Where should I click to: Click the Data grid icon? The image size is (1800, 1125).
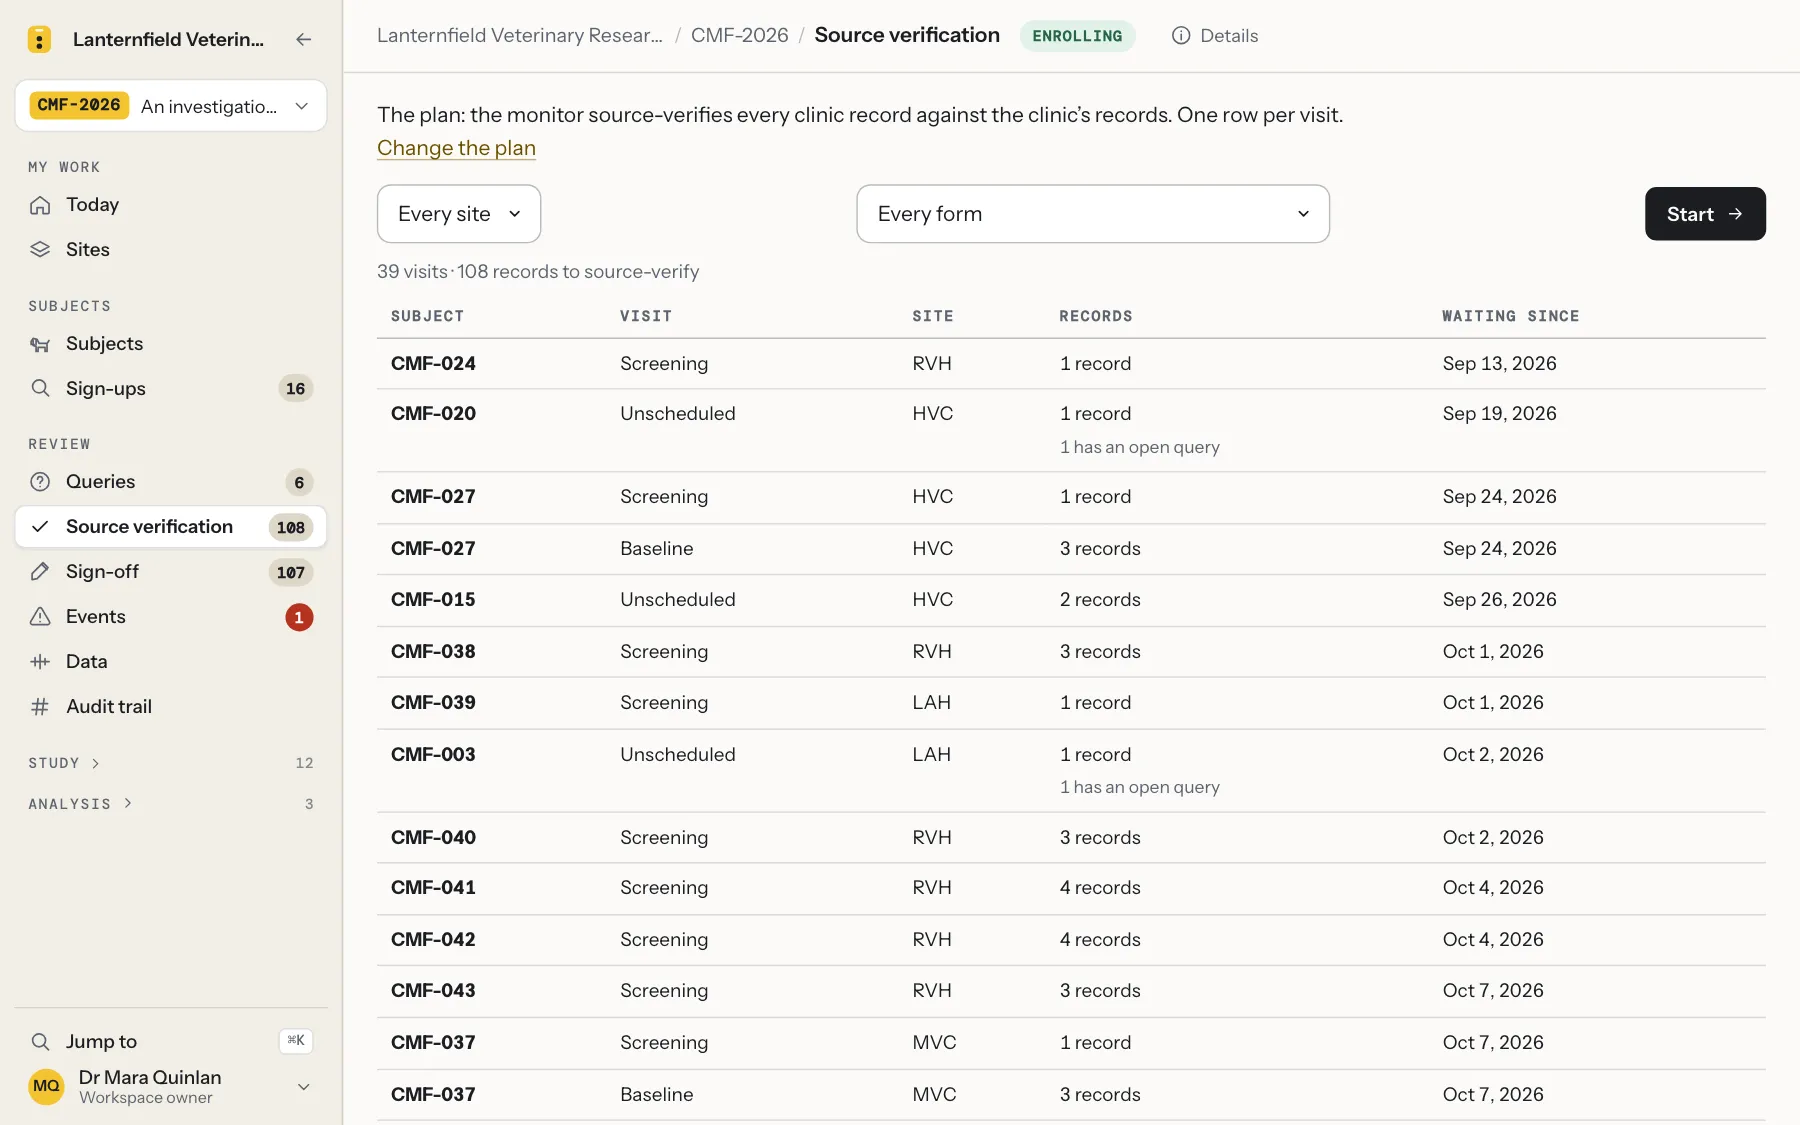pyautogui.click(x=40, y=662)
